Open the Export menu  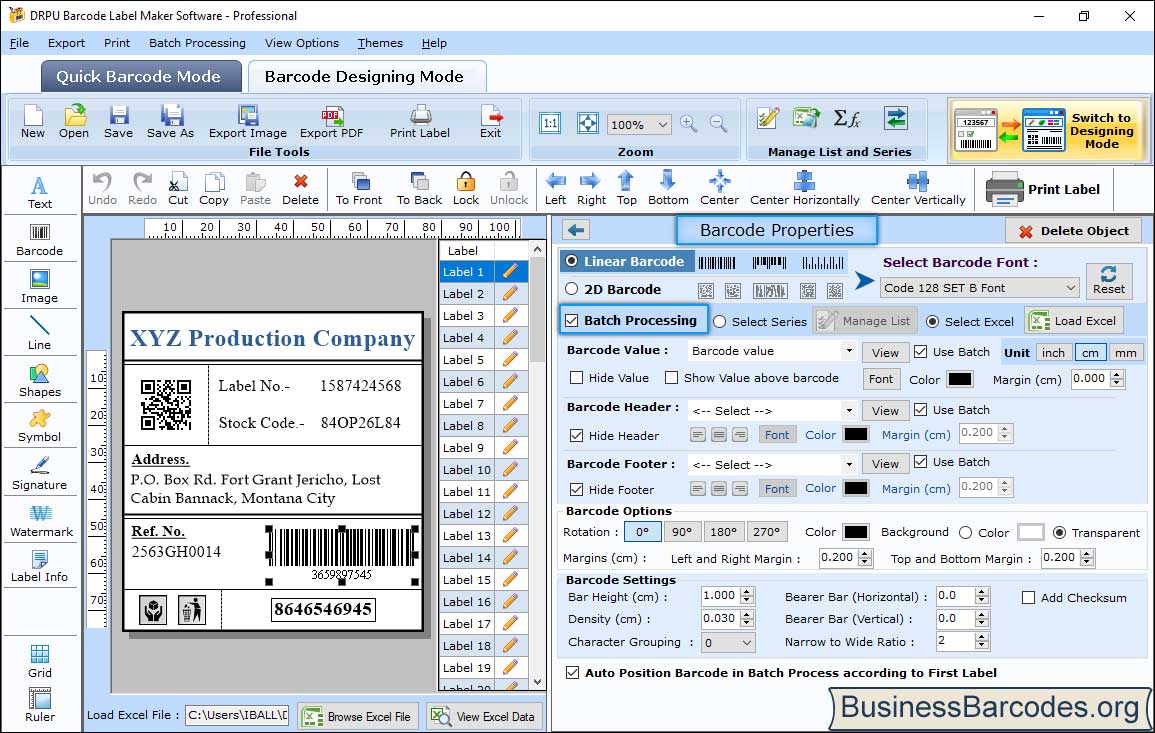click(66, 43)
